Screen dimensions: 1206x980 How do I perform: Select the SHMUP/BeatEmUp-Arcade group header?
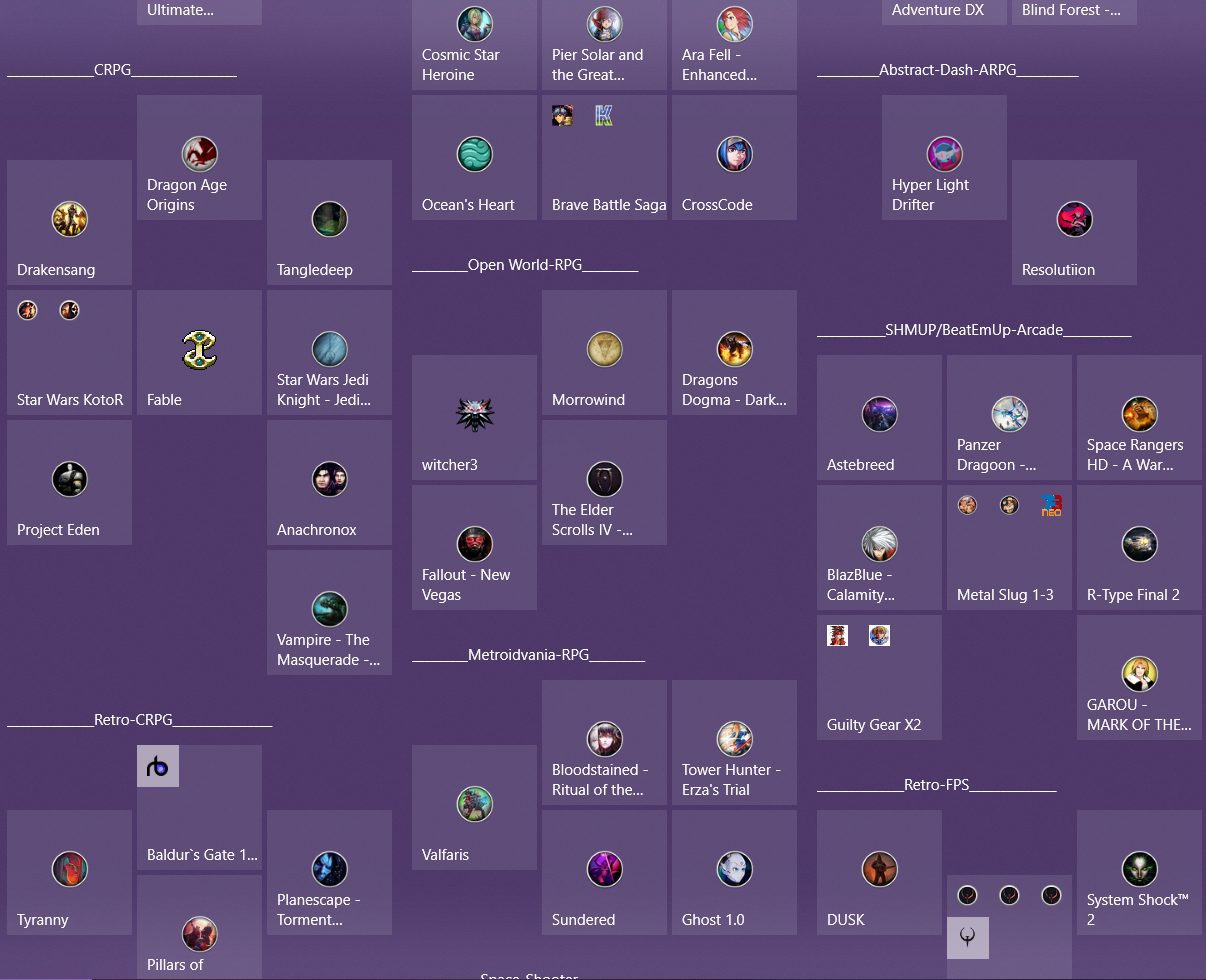(974, 330)
